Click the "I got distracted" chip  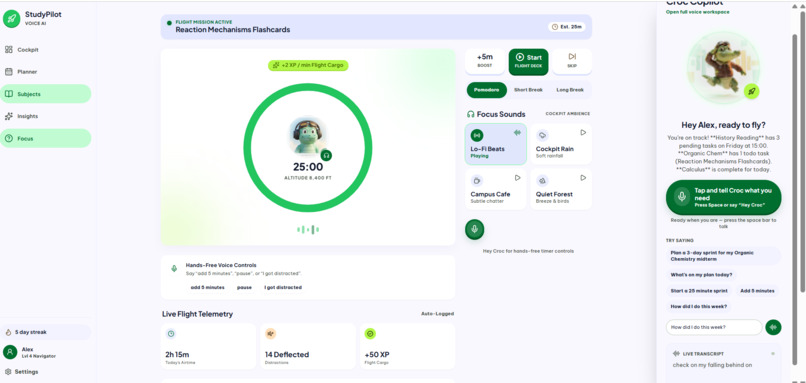283,287
